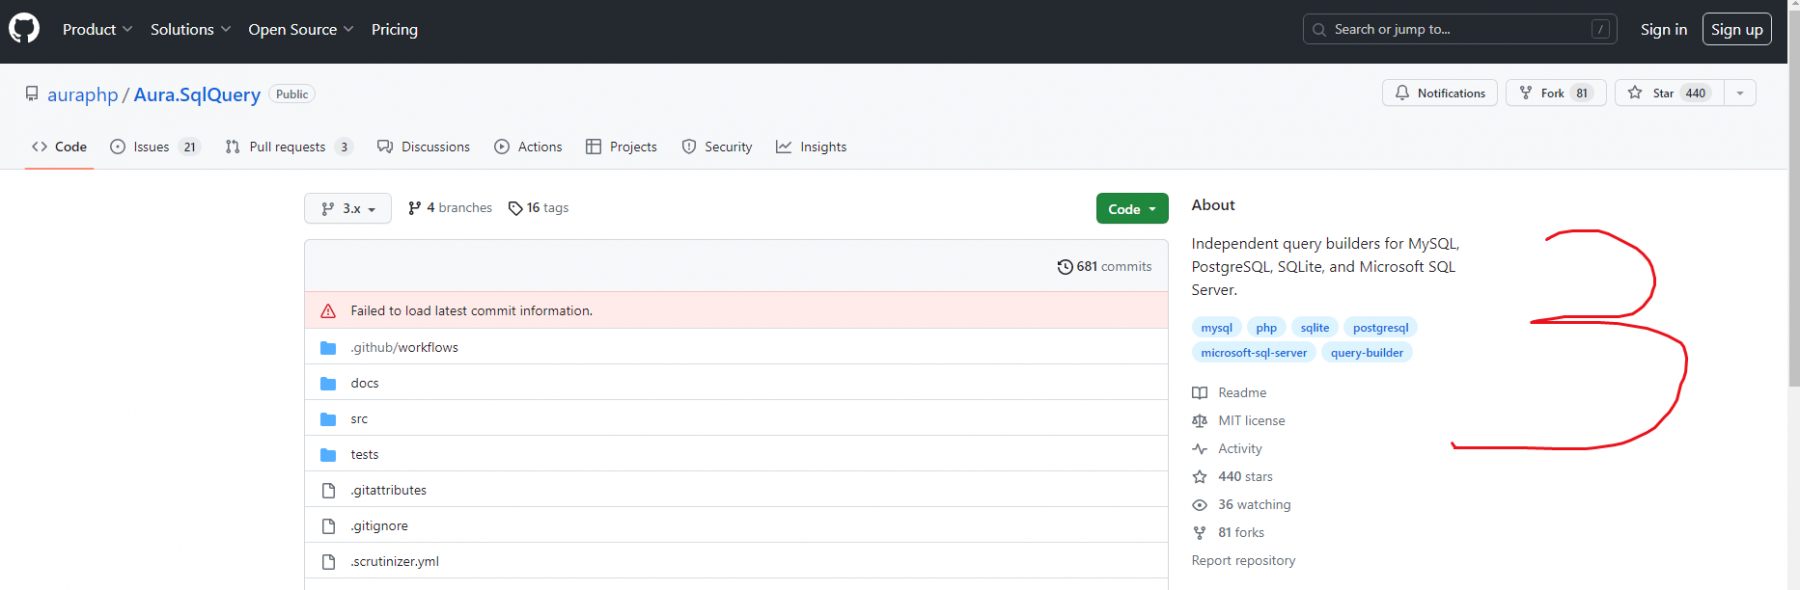
Task: Open the .github/workflows folder
Action: [x=404, y=348]
